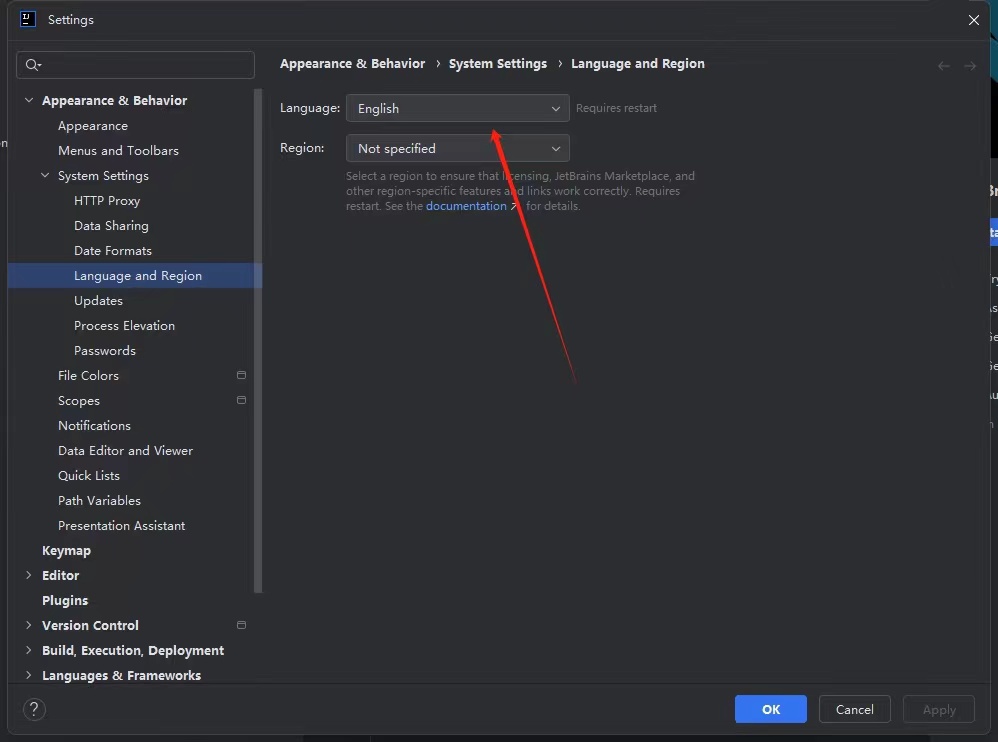
Task: Collapse the System Settings tree node
Action: coord(45,175)
